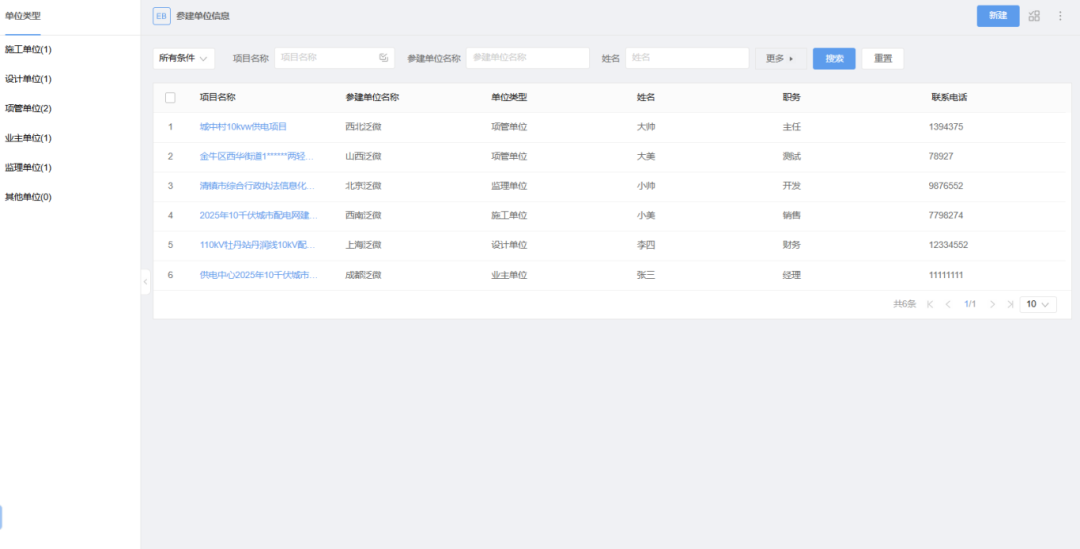The height and width of the screenshot is (549, 1080).
Task: Open the page size dropdown showing 10
Action: [x=1038, y=304]
